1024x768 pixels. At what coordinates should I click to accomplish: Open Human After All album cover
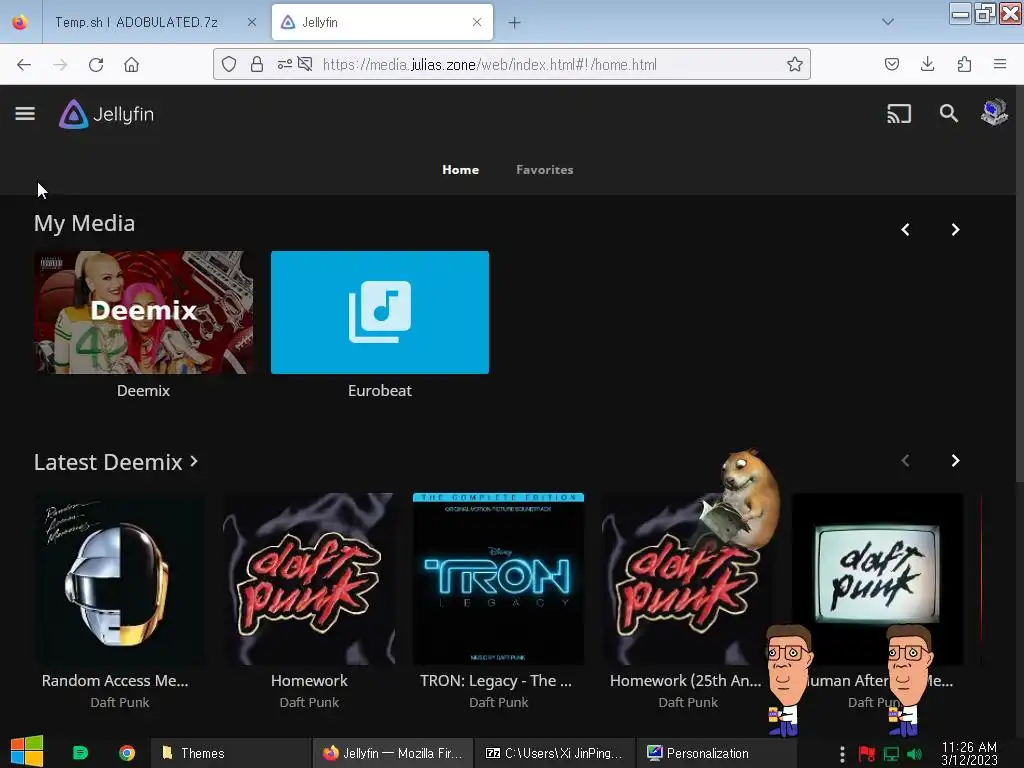coord(877,579)
